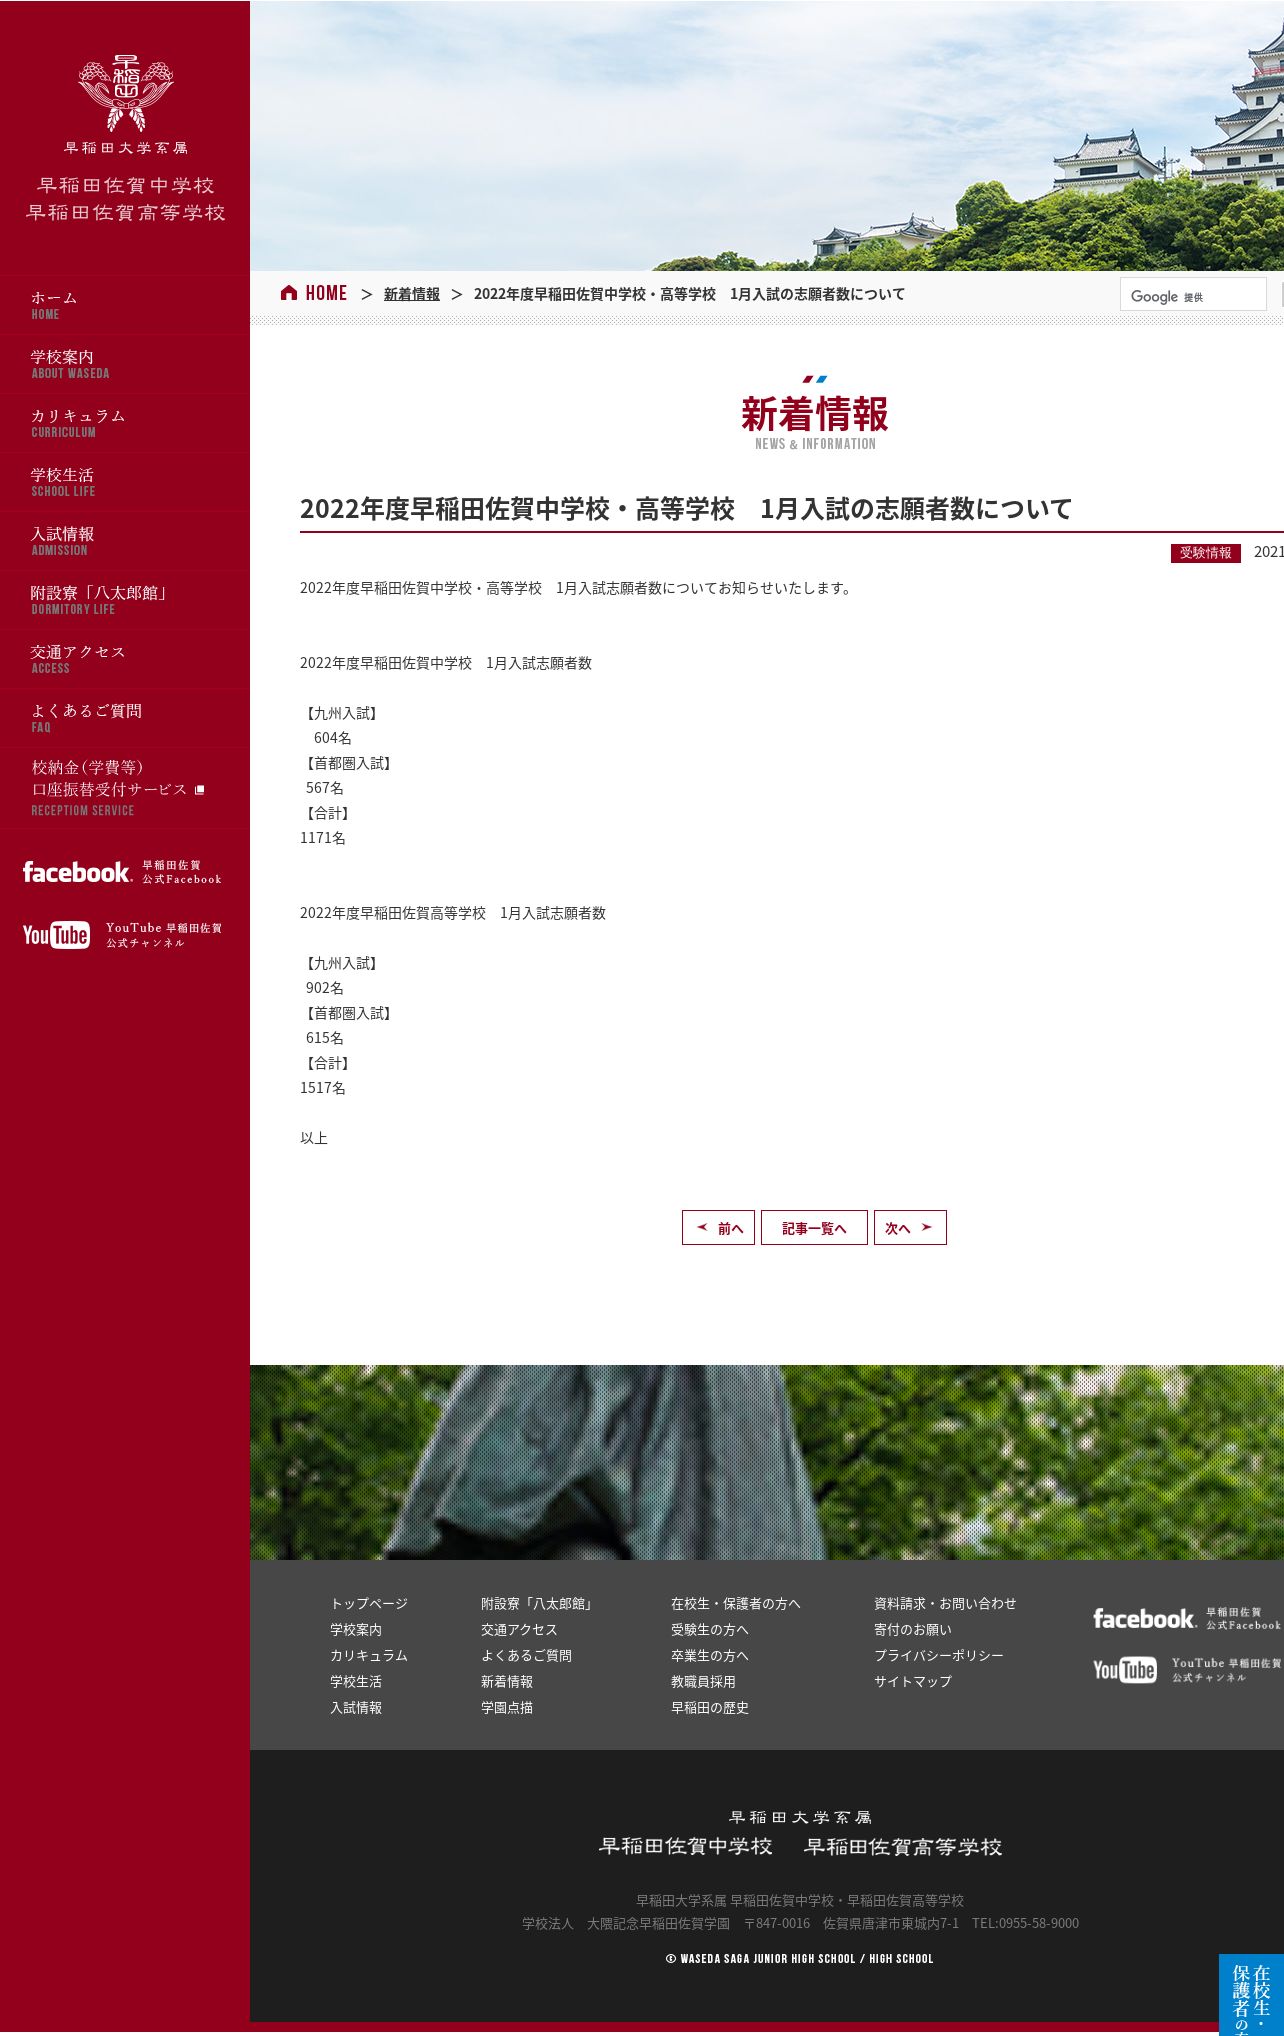Click the article headline 2022年度早稲田佐賀中学校・高等学校
1284x2036 pixels.
[685, 508]
